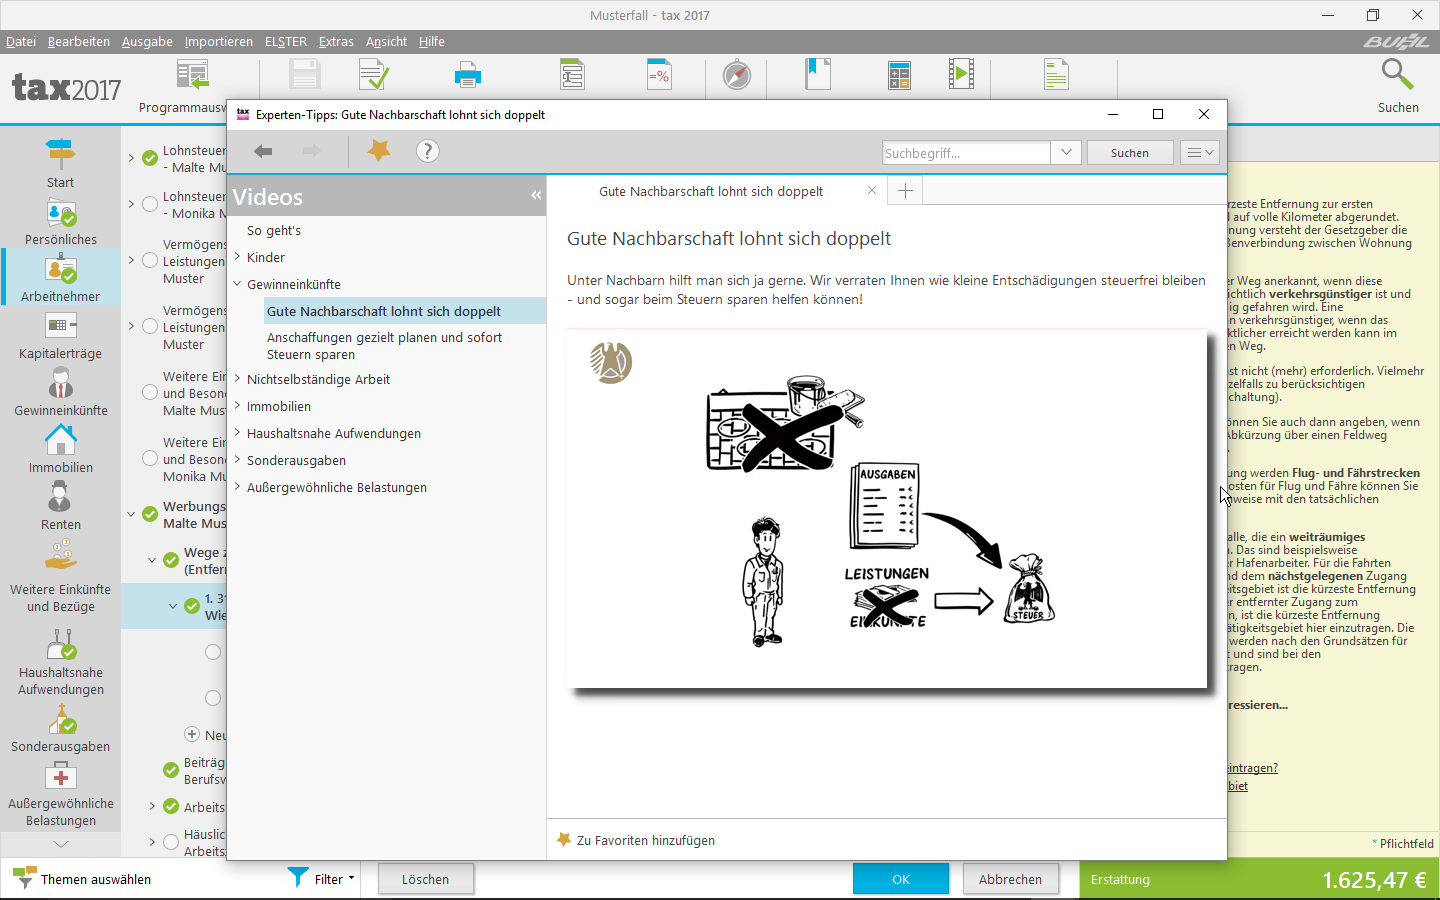The height and width of the screenshot is (900, 1440).
Task: Click the Themen auswählen icon
Action: (x=24, y=879)
